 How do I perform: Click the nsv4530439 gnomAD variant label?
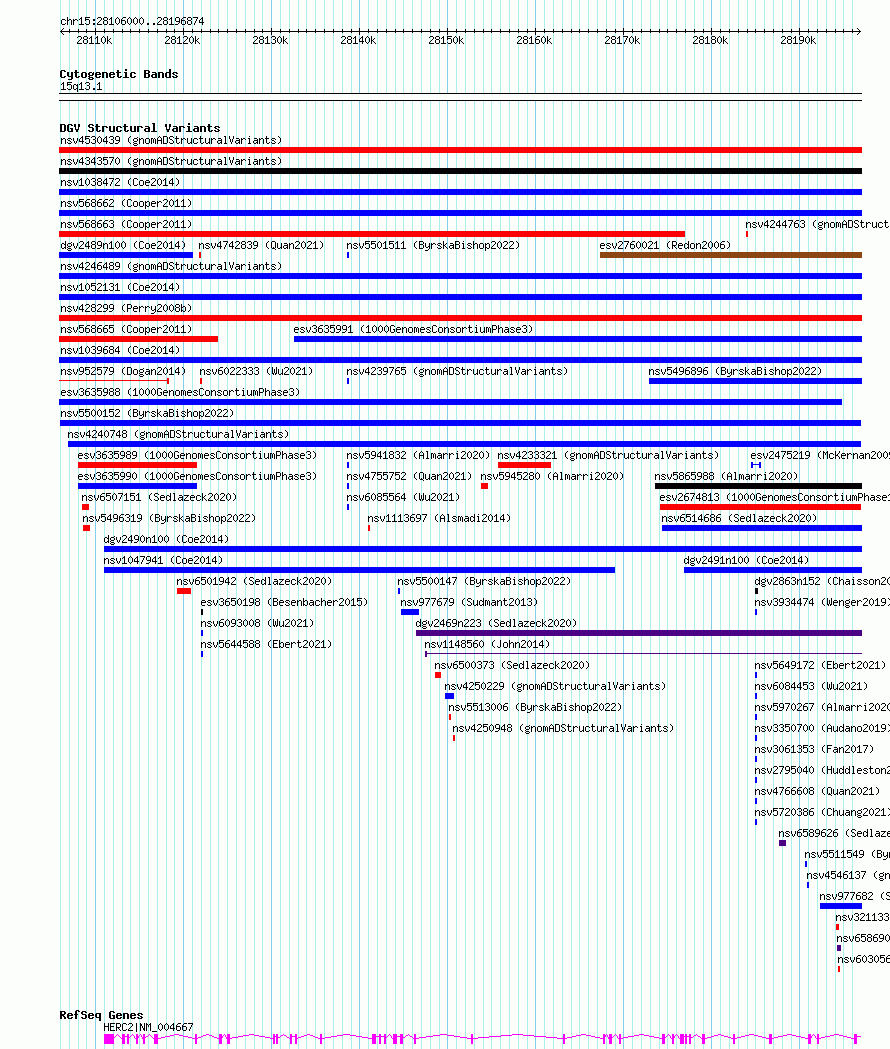171,140
